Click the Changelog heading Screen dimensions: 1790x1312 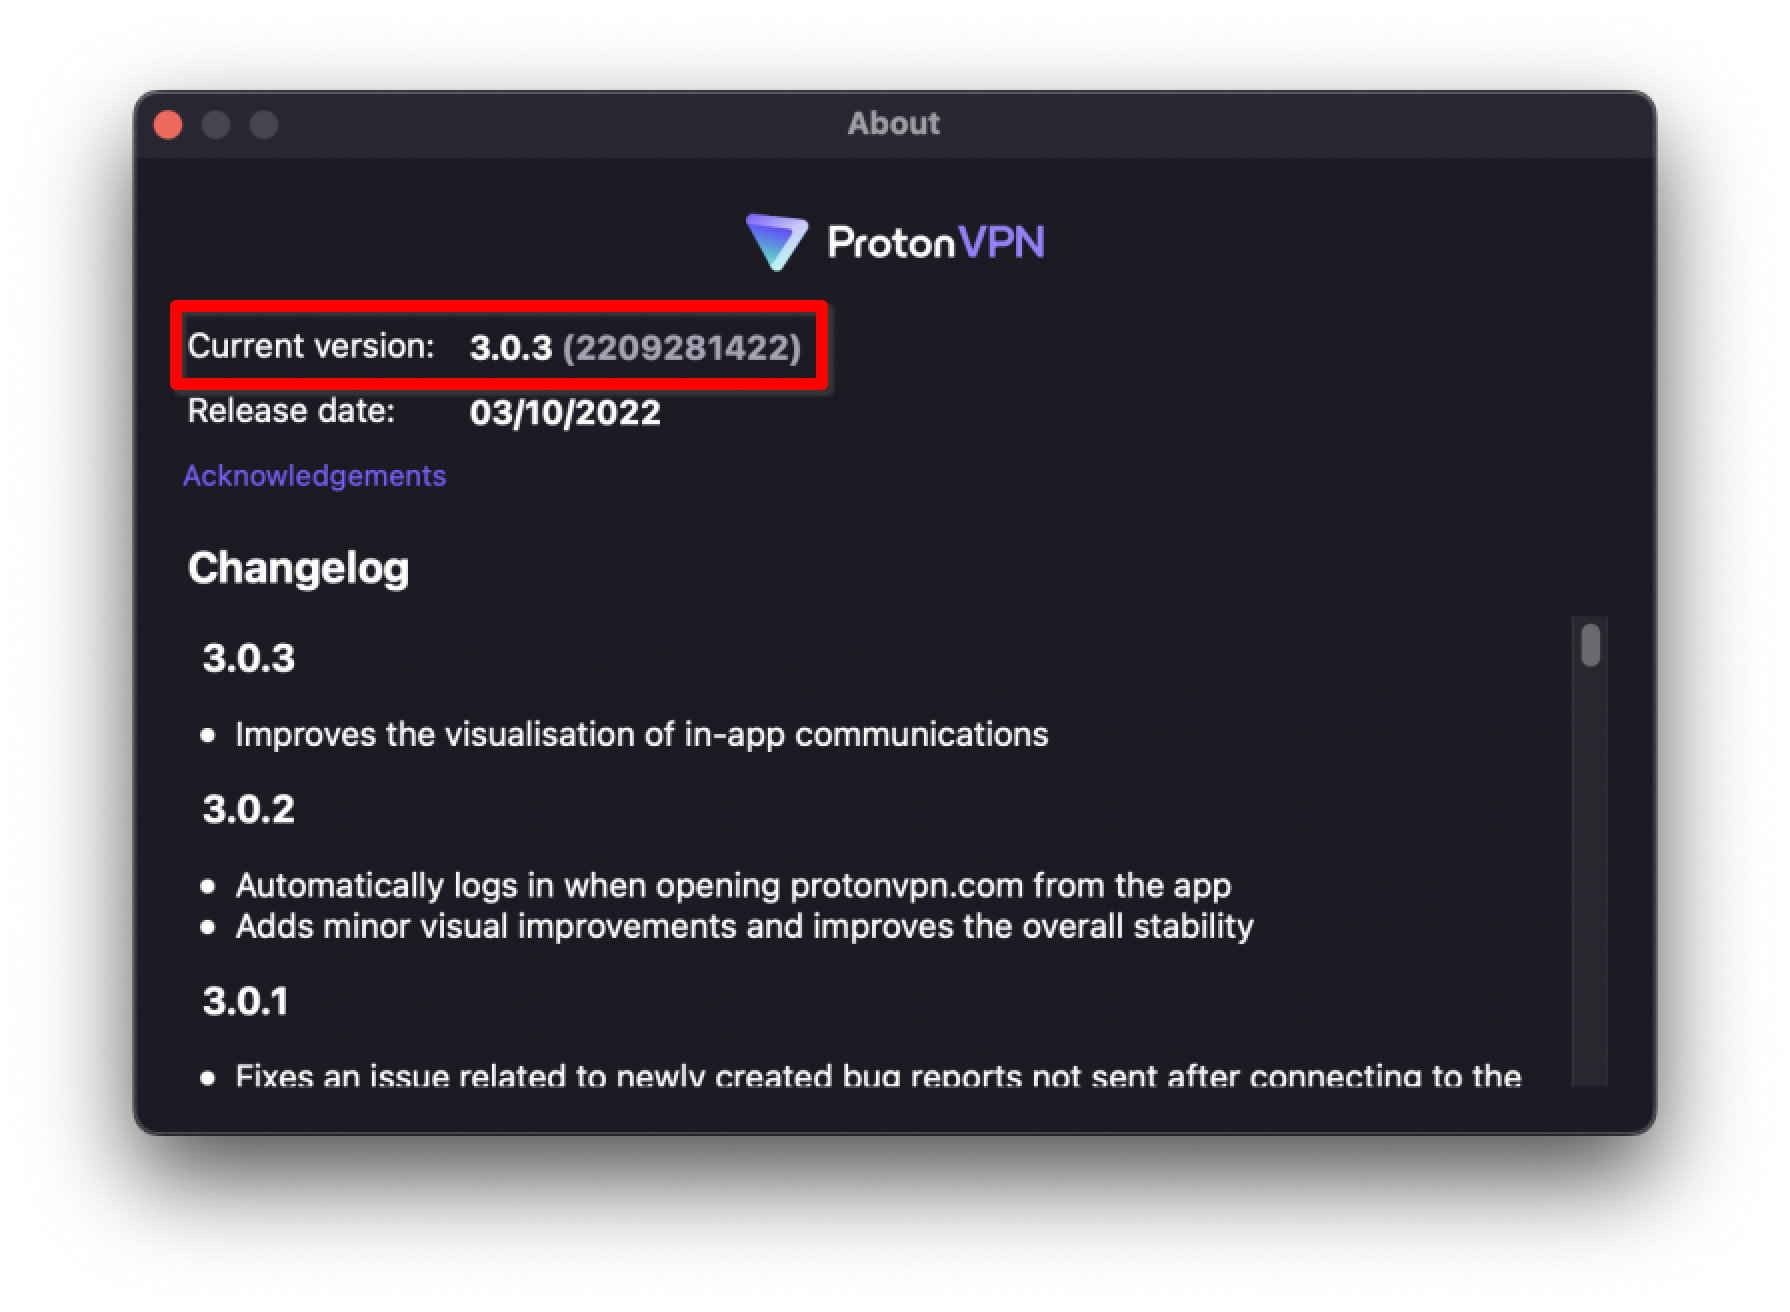[x=298, y=568]
